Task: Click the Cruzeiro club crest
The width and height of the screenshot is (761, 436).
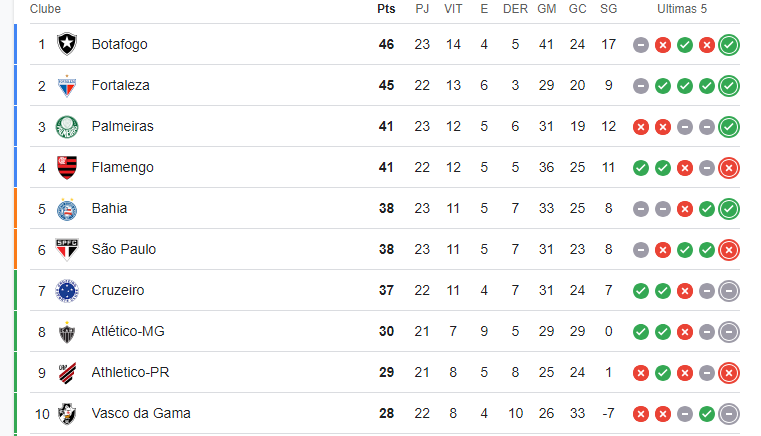Action: (67, 291)
